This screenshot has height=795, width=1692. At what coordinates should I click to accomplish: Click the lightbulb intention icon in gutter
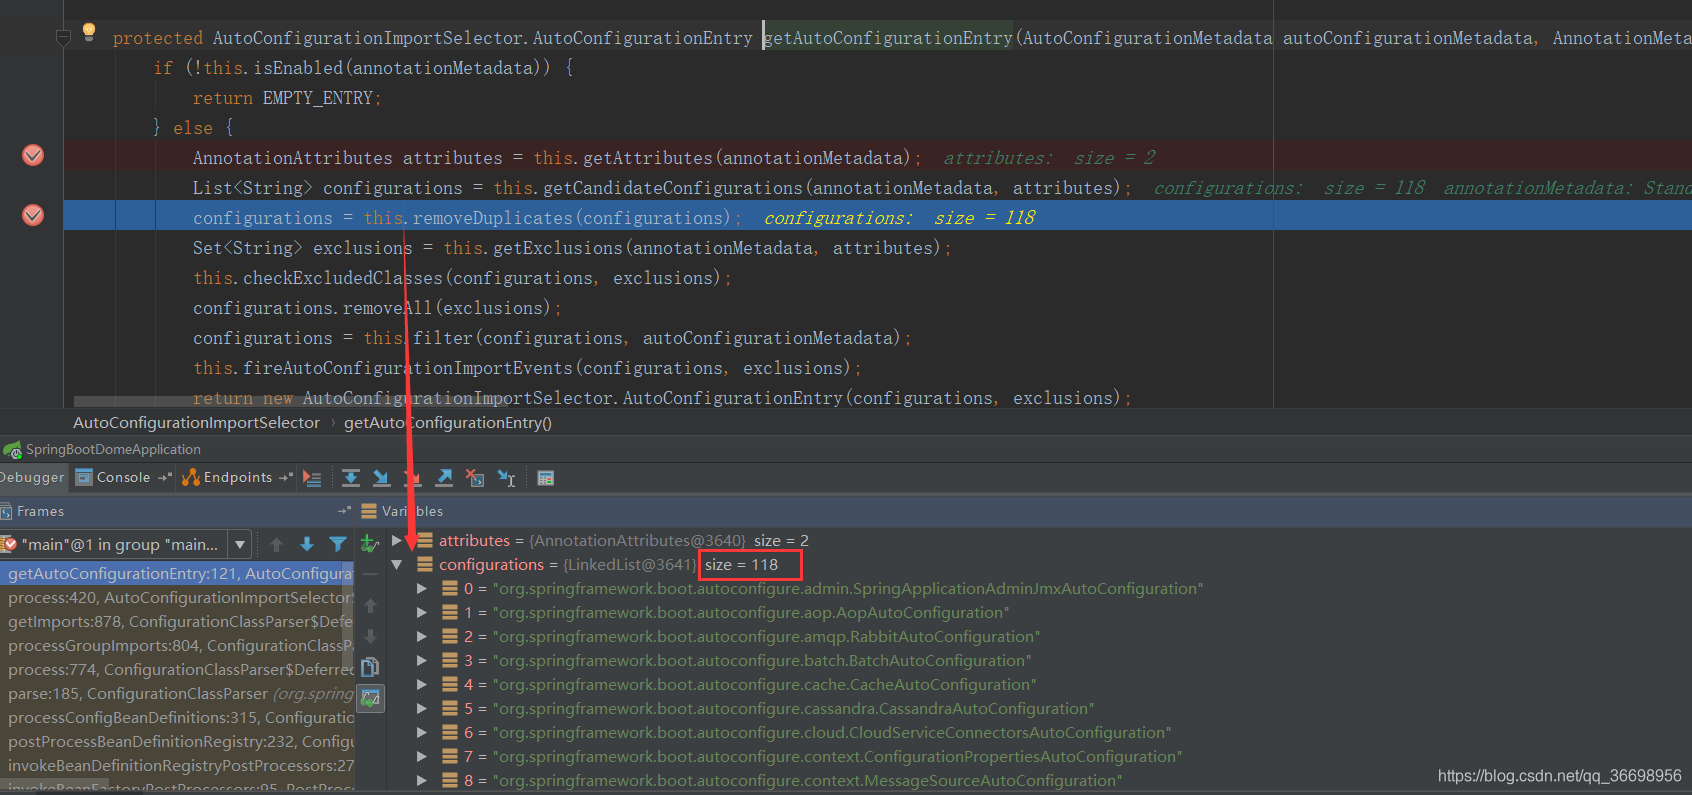point(89,31)
